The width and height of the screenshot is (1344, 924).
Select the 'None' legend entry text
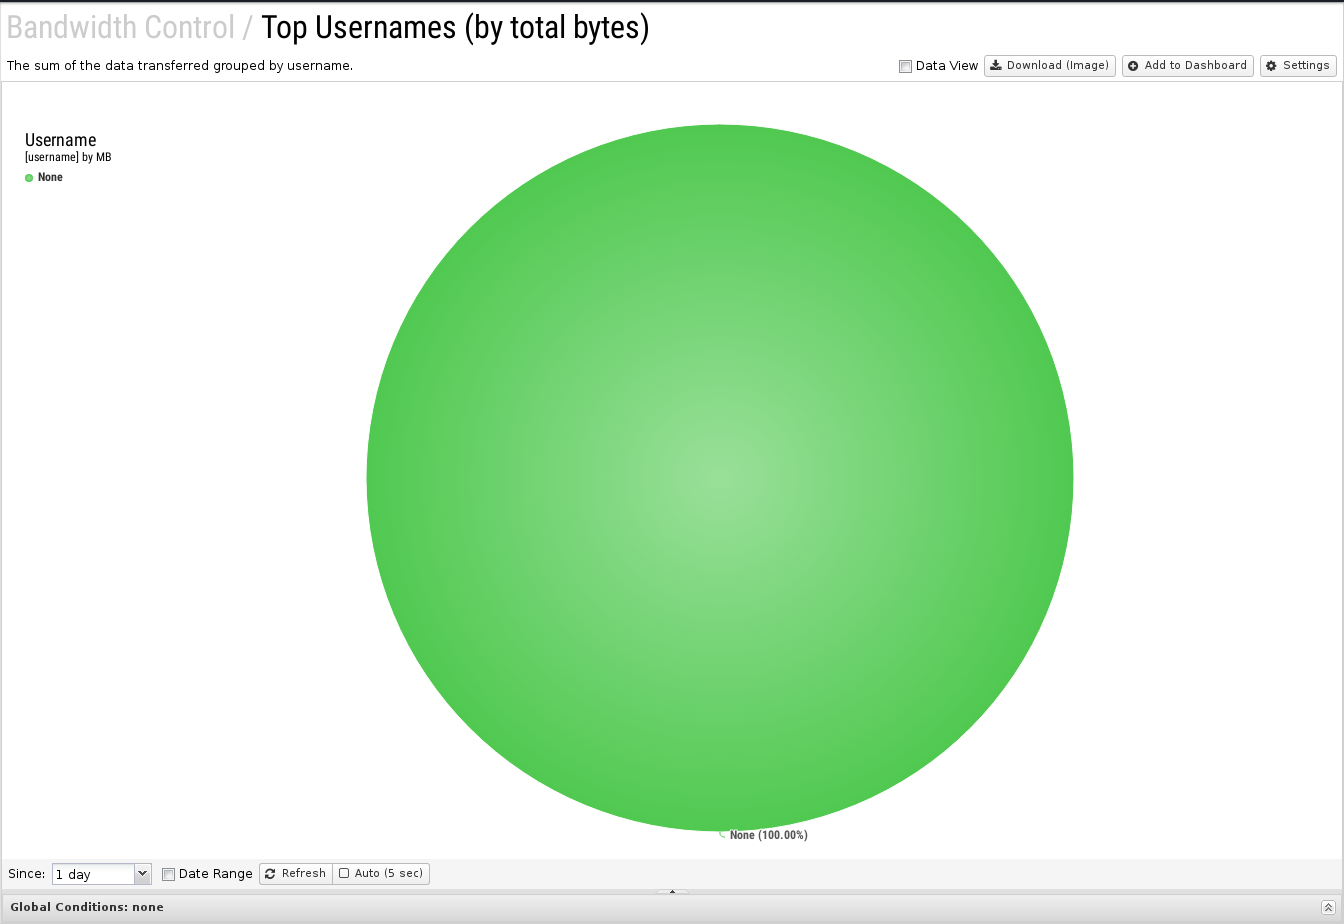coord(50,178)
